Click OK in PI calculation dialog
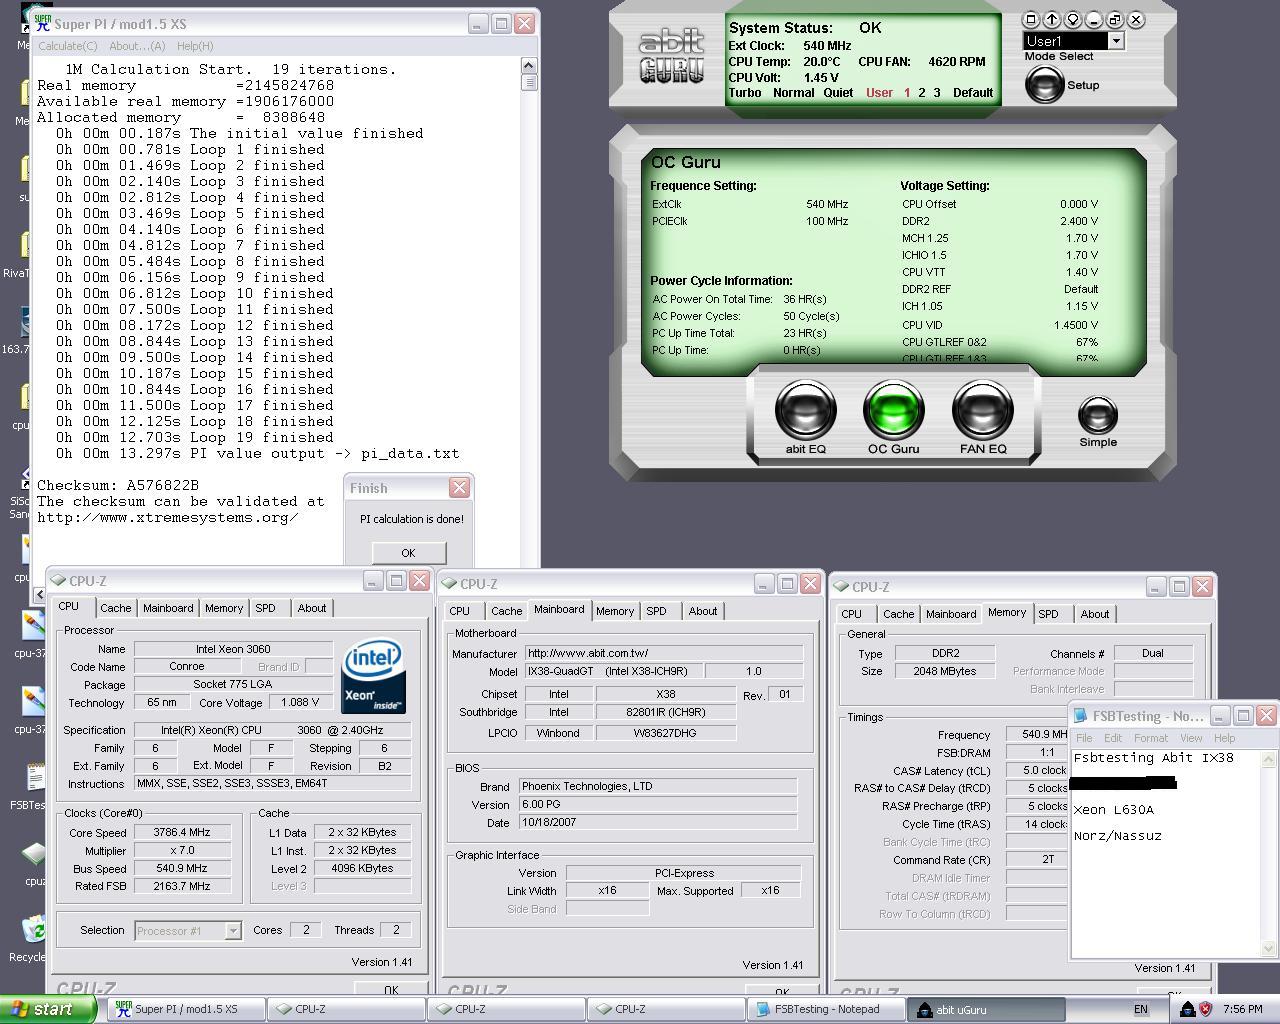Screen dimensions: 1280x1024 tap(408, 553)
